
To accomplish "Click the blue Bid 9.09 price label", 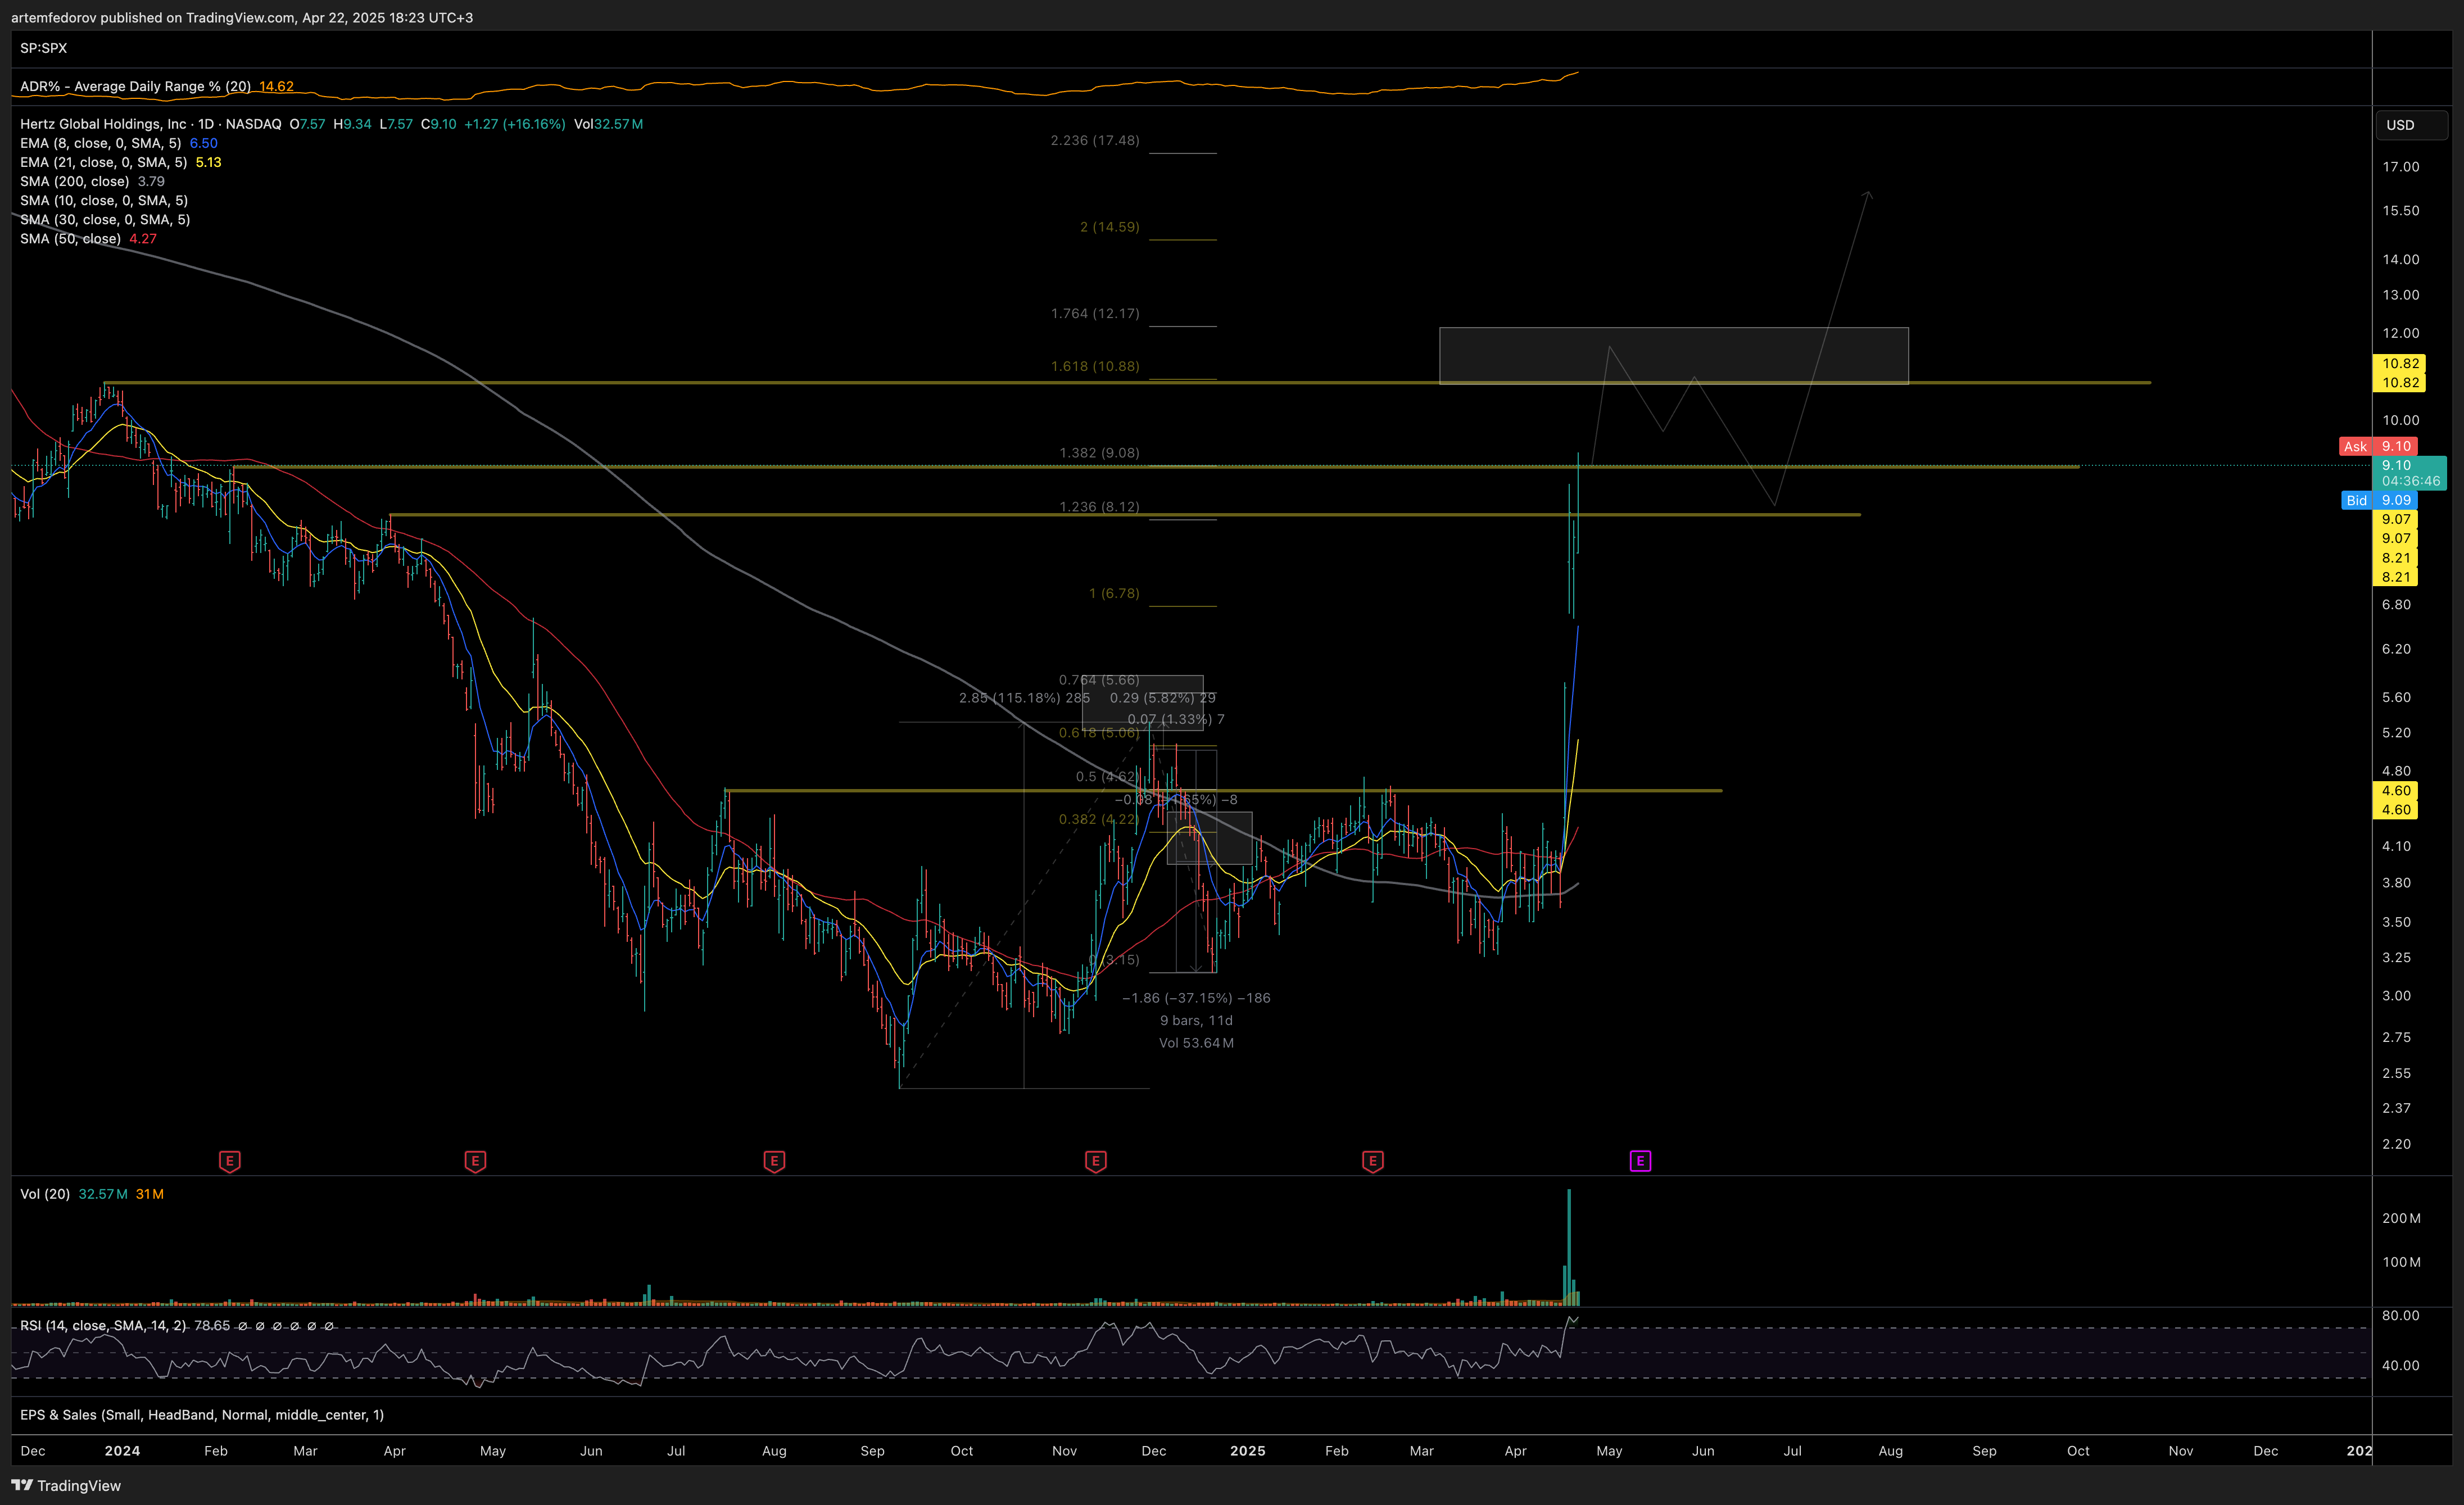I will click(x=2379, y=500).
